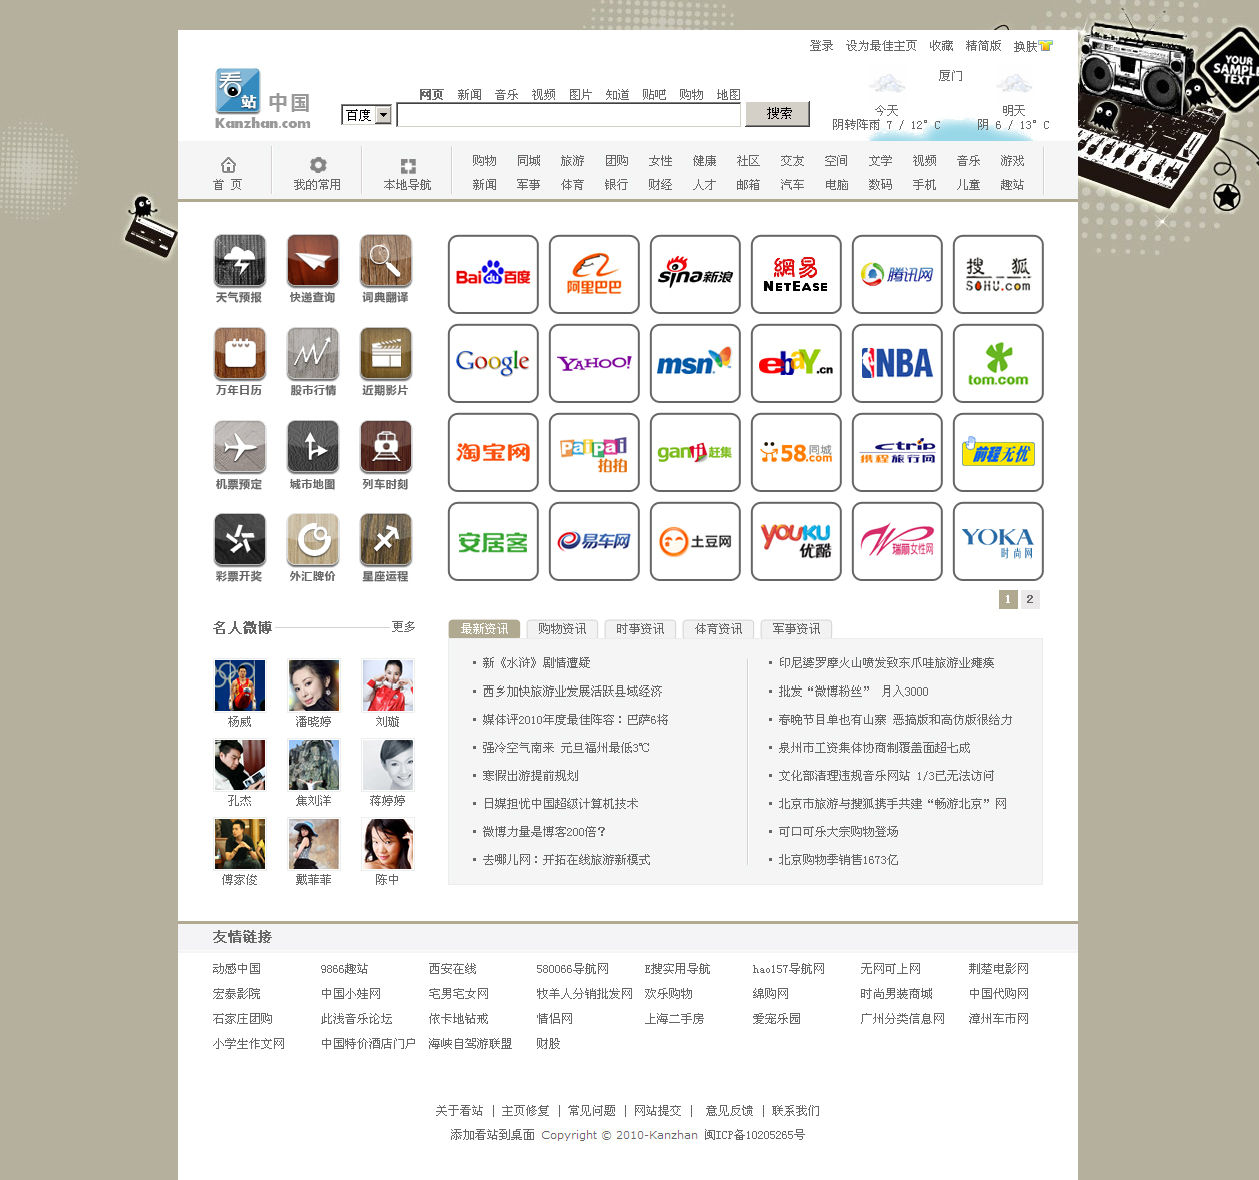
Task: Open the 机票预定 flight booking icon
Action: click(239, 447)
